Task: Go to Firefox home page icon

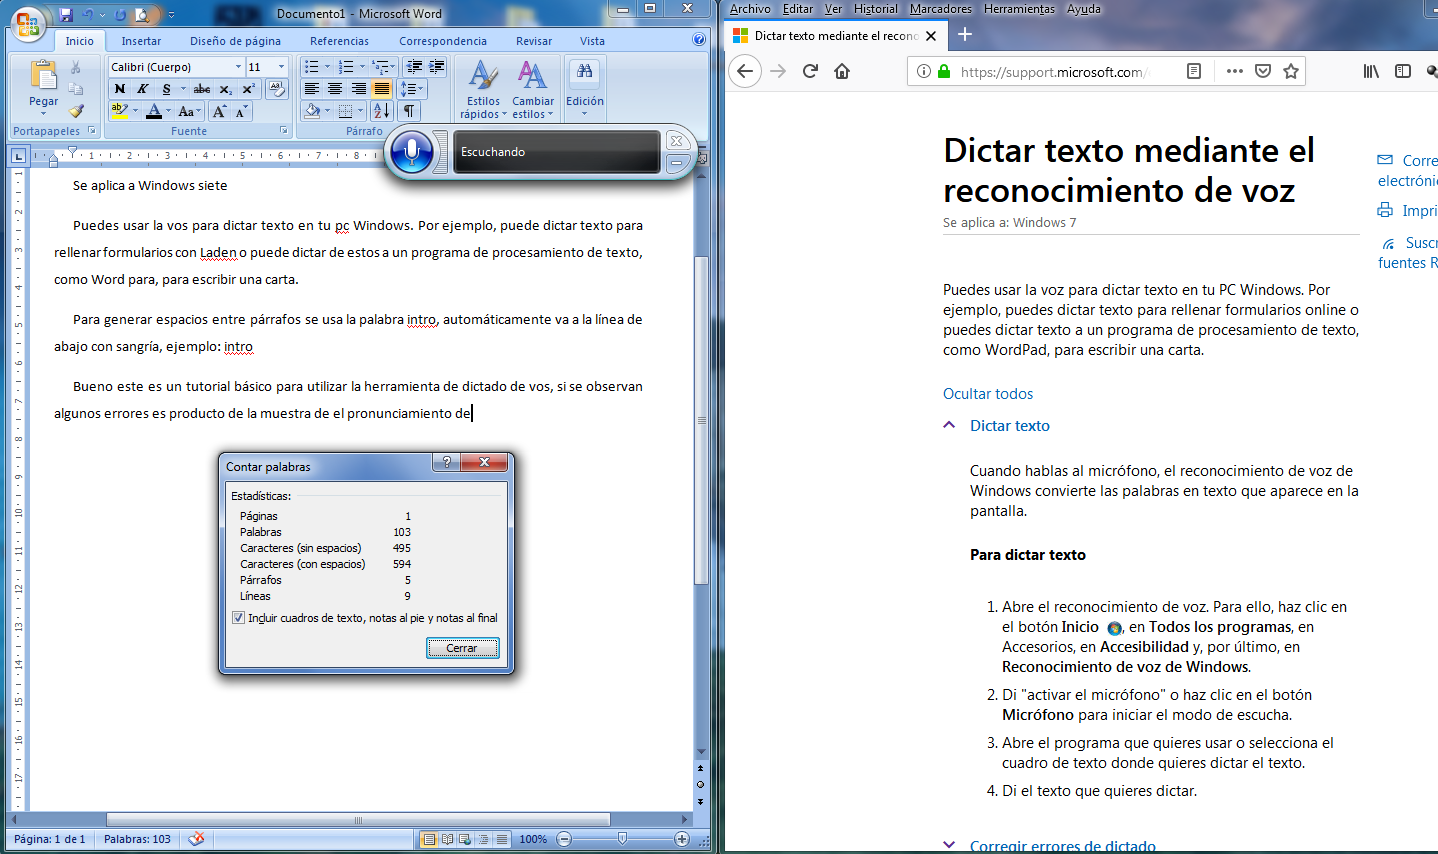Action: [x=842, y=71]
